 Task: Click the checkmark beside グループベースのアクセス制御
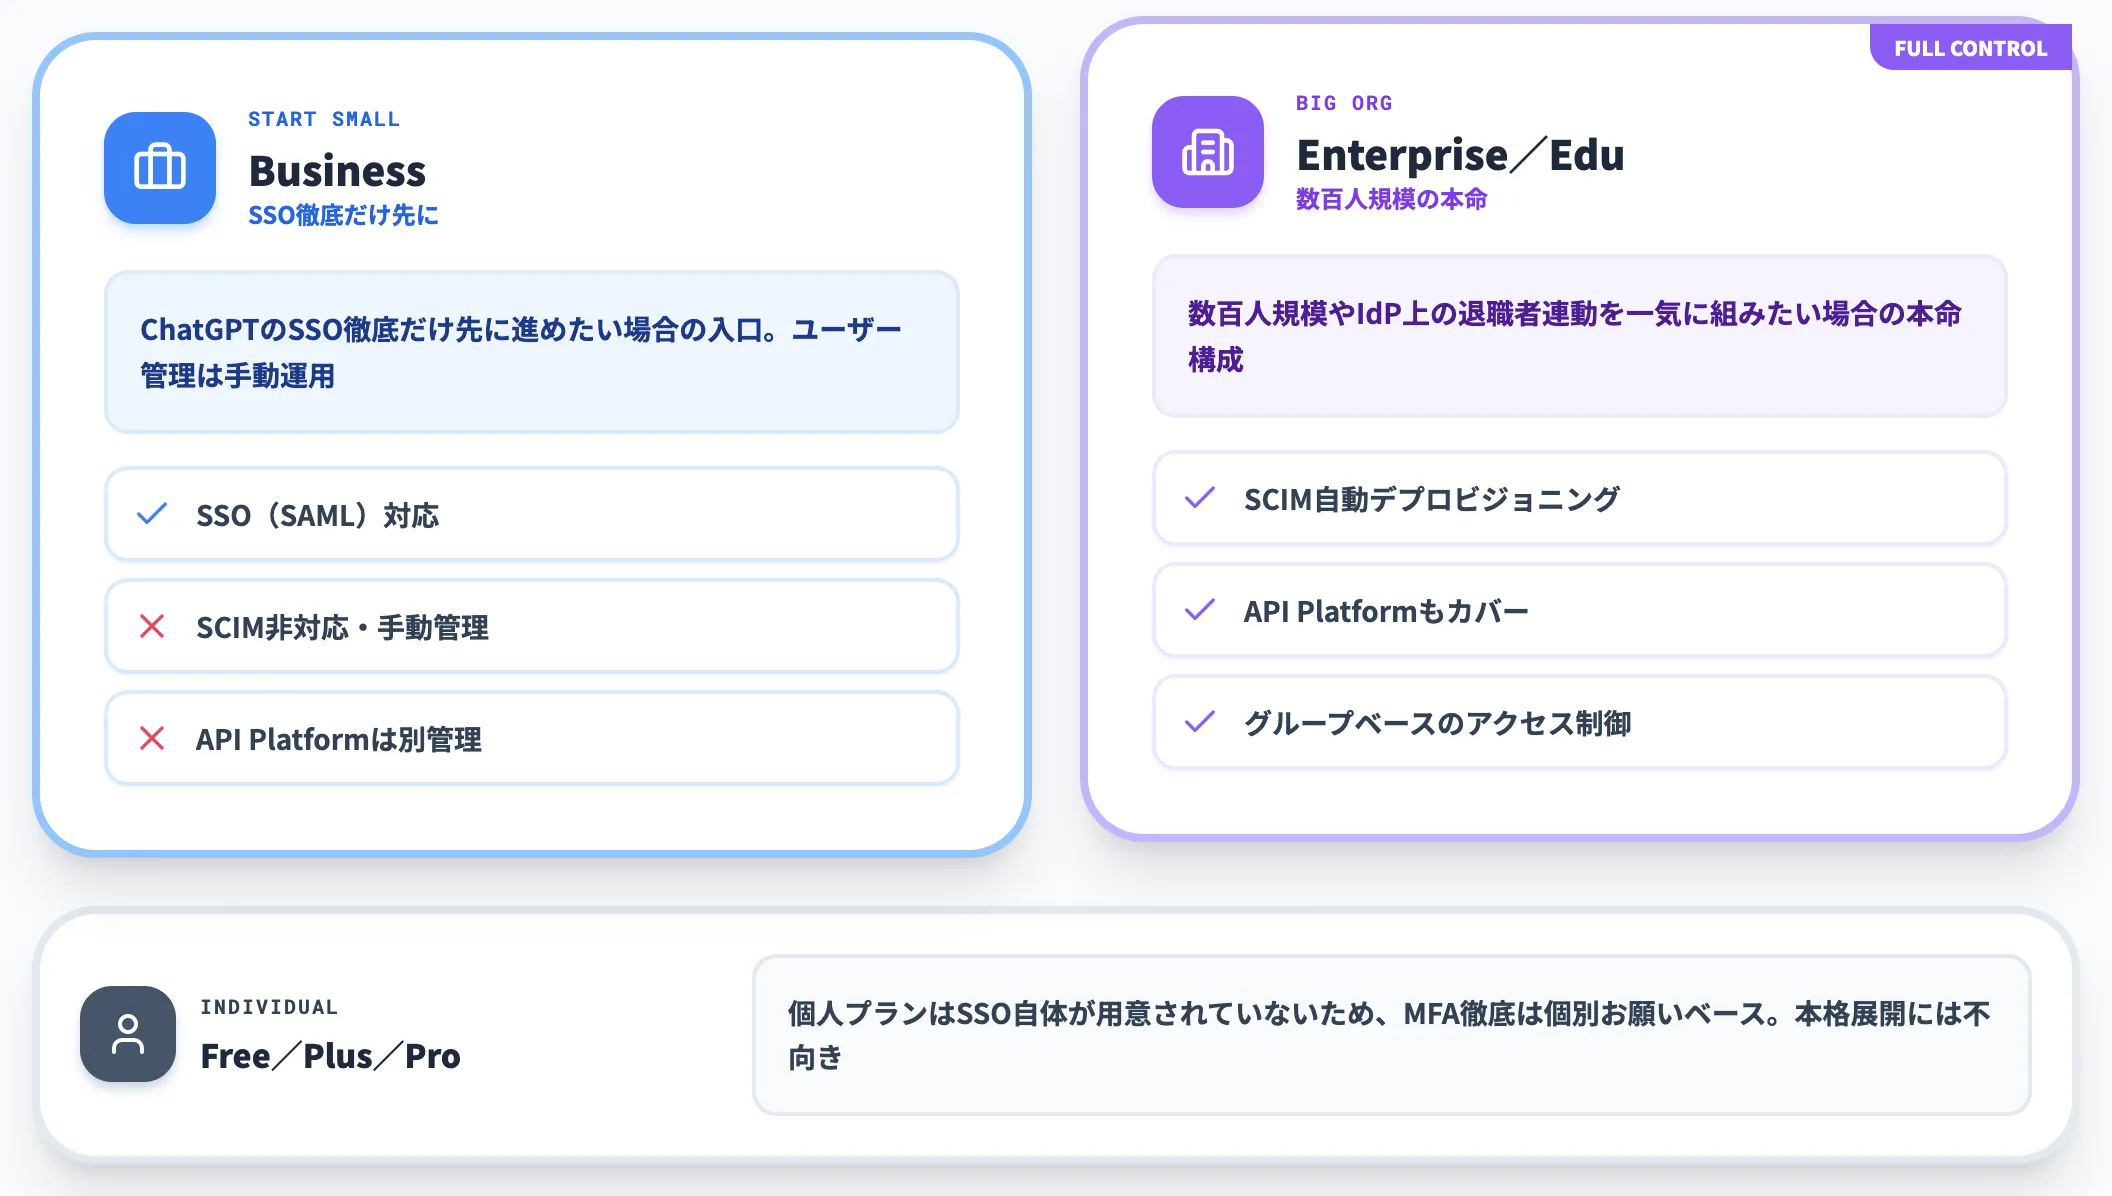point(1200,722)
